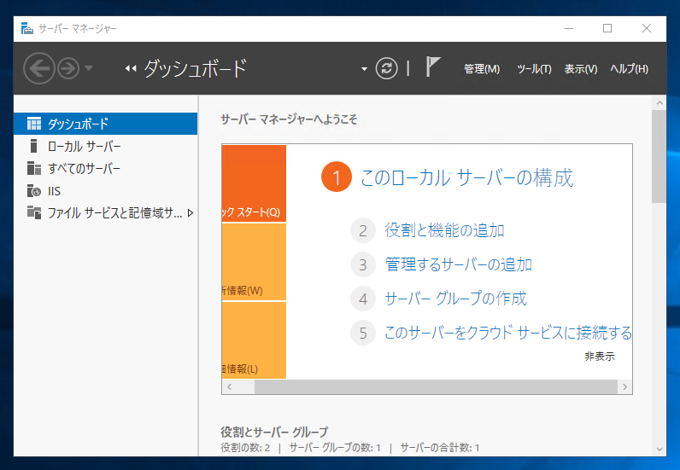680x470 pixels.
Task: Click the main pane vertical scrollbar thumb
Action: point(659,157)
